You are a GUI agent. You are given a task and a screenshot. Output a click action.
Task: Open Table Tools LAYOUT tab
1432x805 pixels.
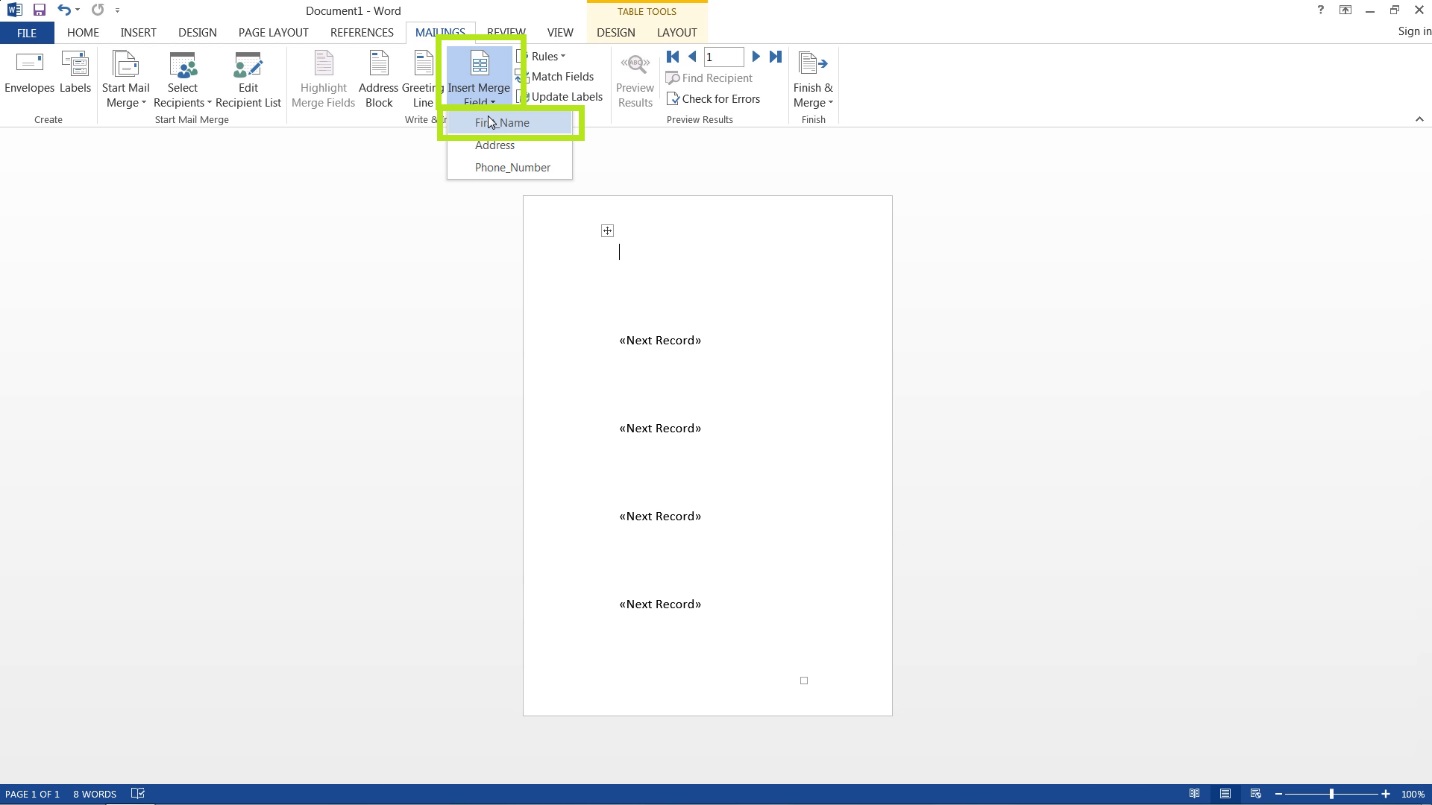coord(677,32)
